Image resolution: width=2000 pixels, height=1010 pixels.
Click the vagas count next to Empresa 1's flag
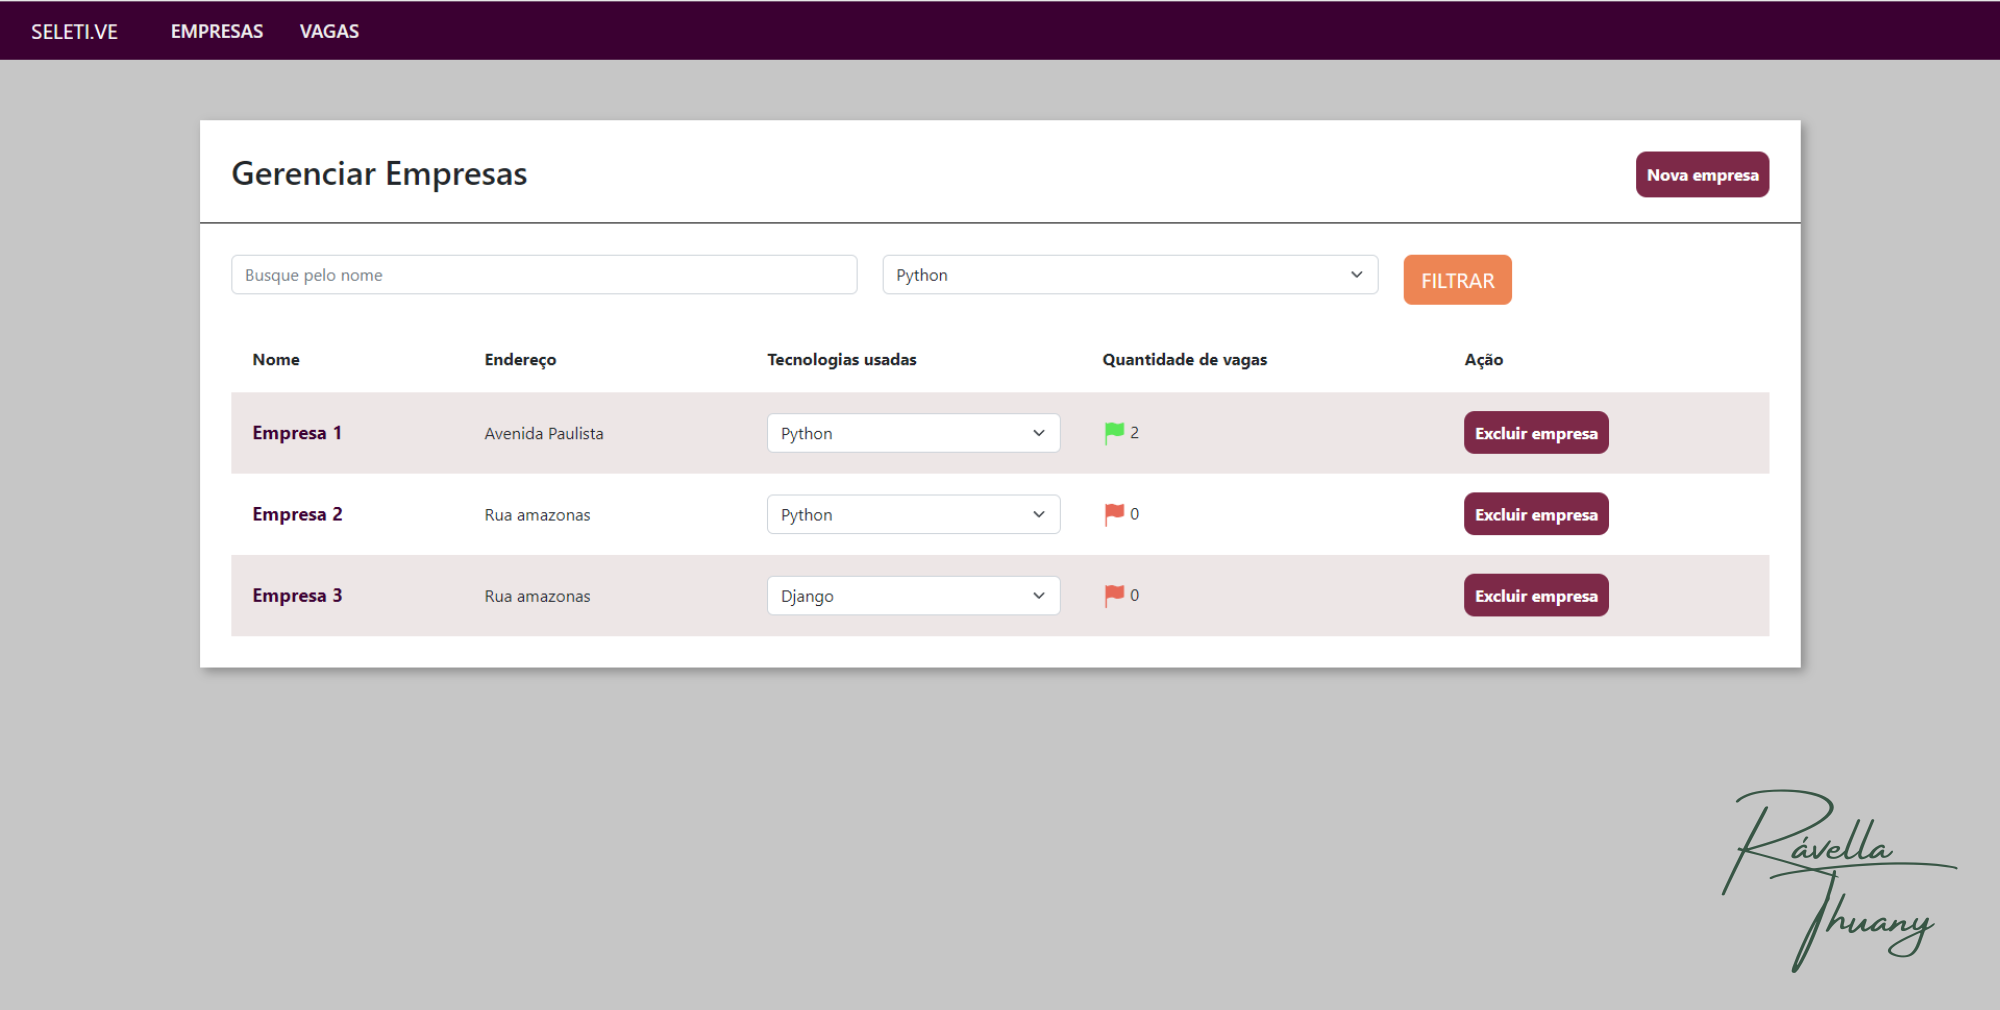tap(1134, 432)
